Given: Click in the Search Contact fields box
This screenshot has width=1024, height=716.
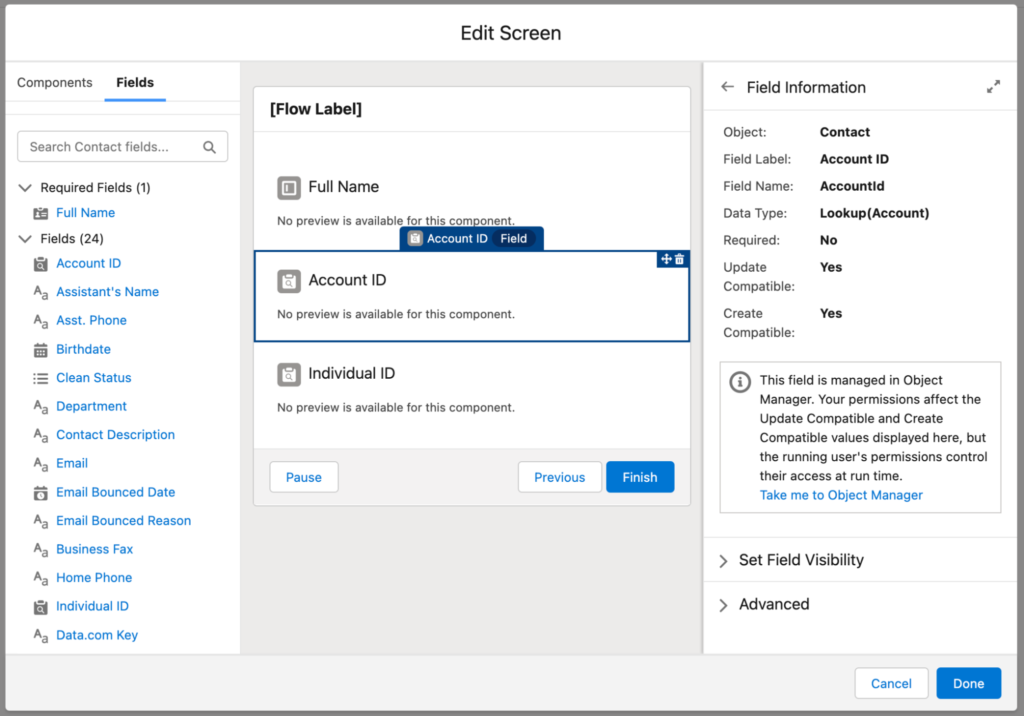Looking at the screenshot, I should (x=112, y=147).
